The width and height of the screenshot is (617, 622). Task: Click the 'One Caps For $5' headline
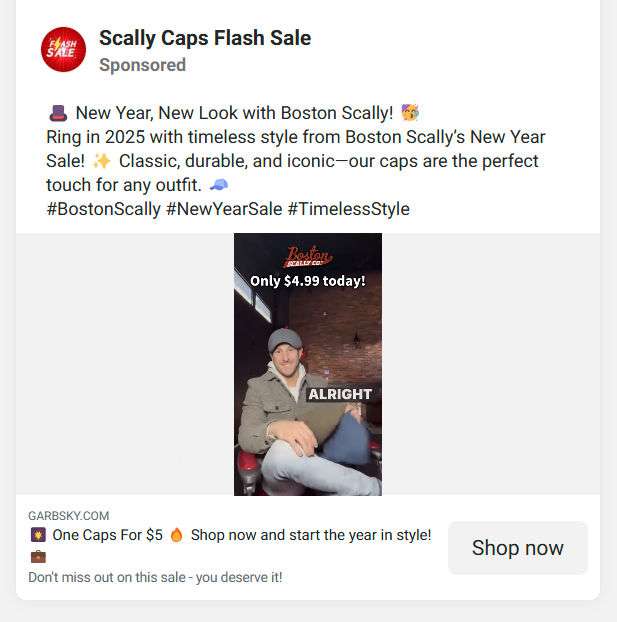(107, 535)
